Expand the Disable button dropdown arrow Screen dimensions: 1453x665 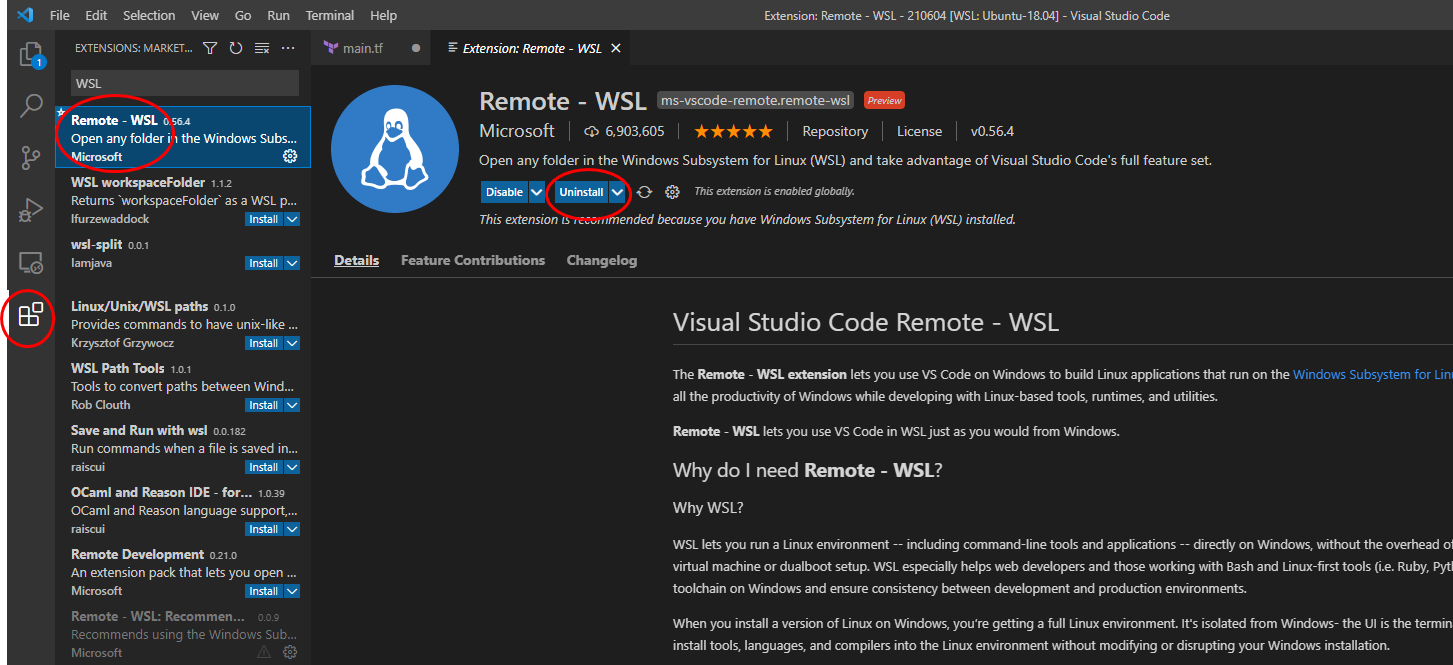[x=537, y=192]
